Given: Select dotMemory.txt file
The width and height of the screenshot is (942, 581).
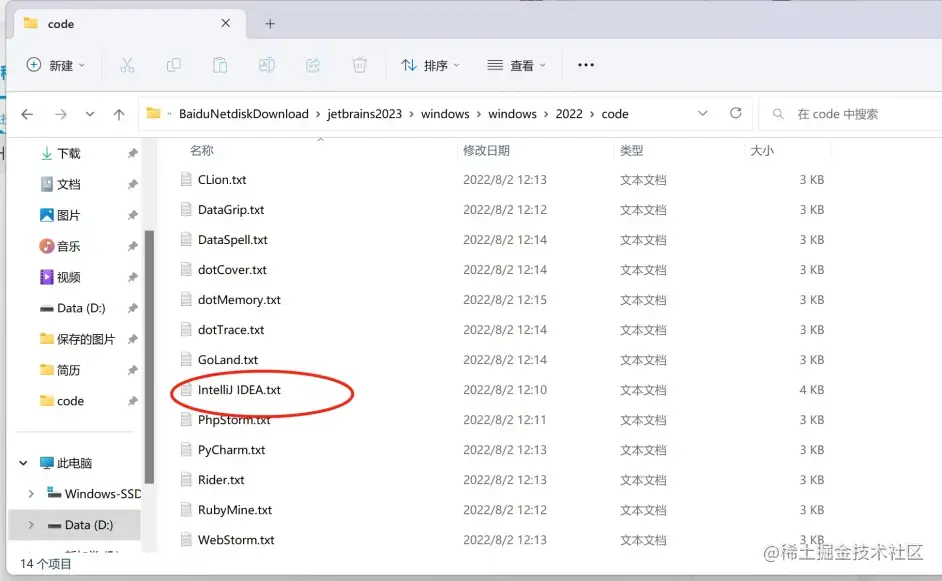Looking at the screenshot, I should coord(239,299).
